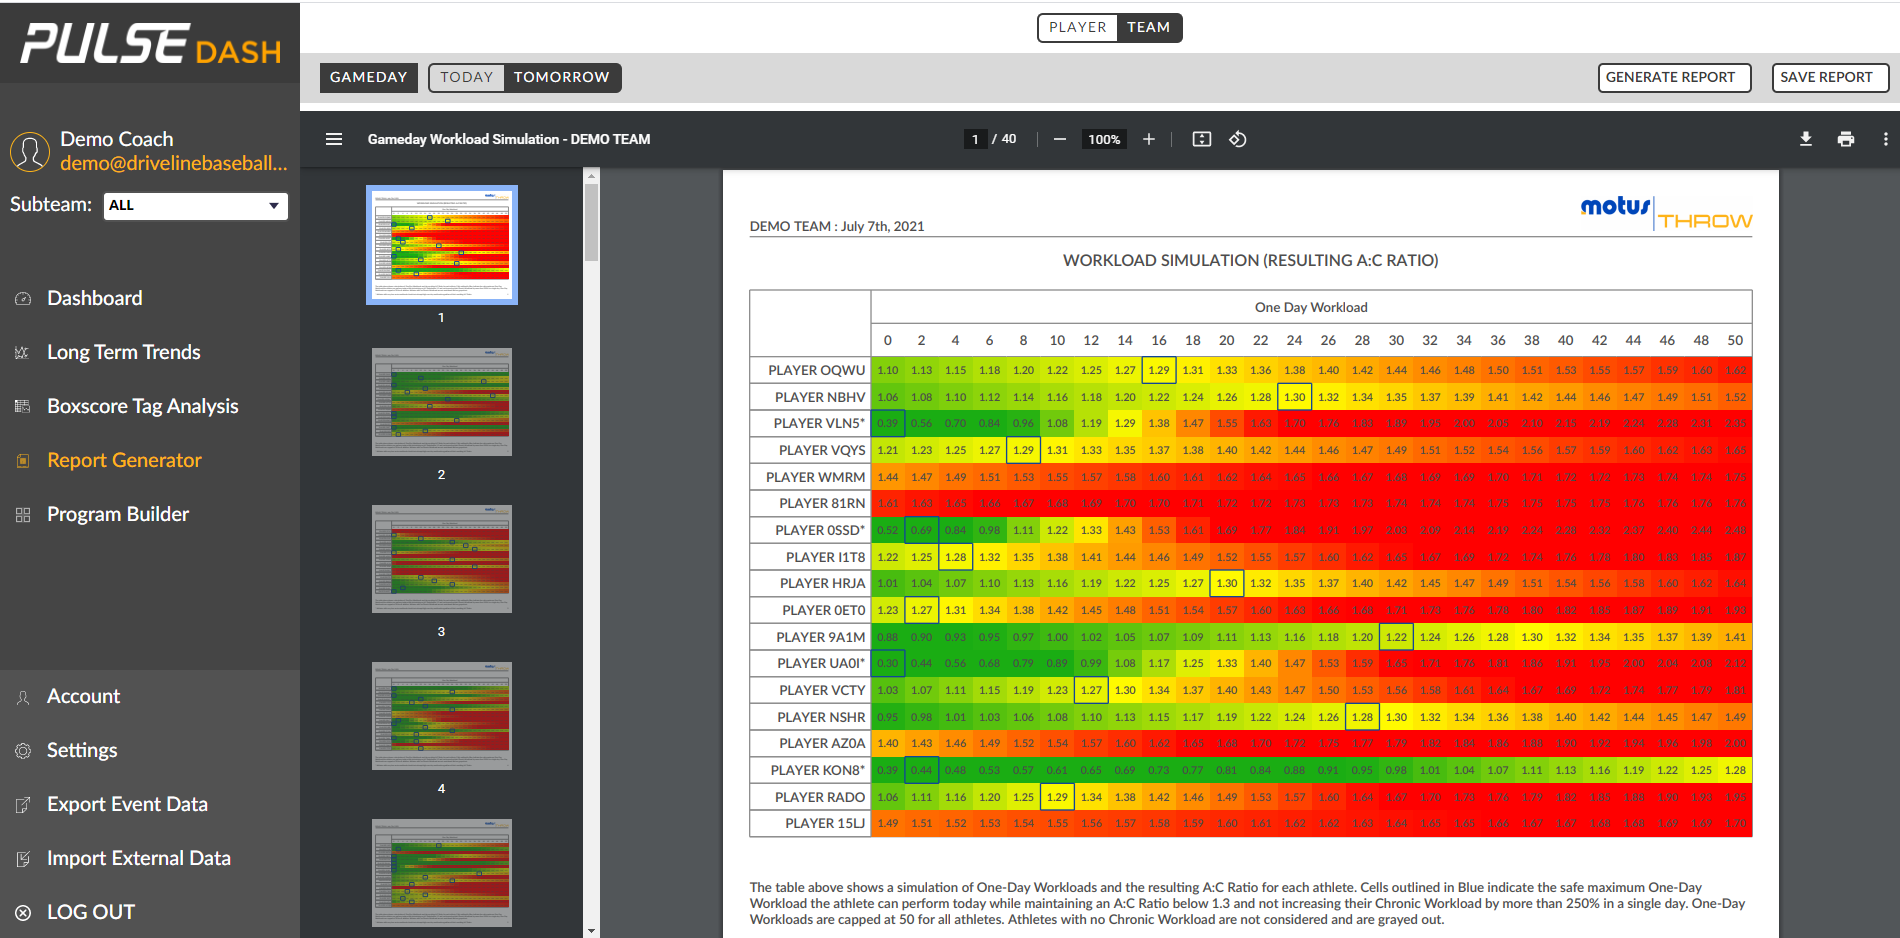Switch toggle to TEAM view
This screenshot has height=938, width=1900.
pyautogui.click(x=1148, y=27)
